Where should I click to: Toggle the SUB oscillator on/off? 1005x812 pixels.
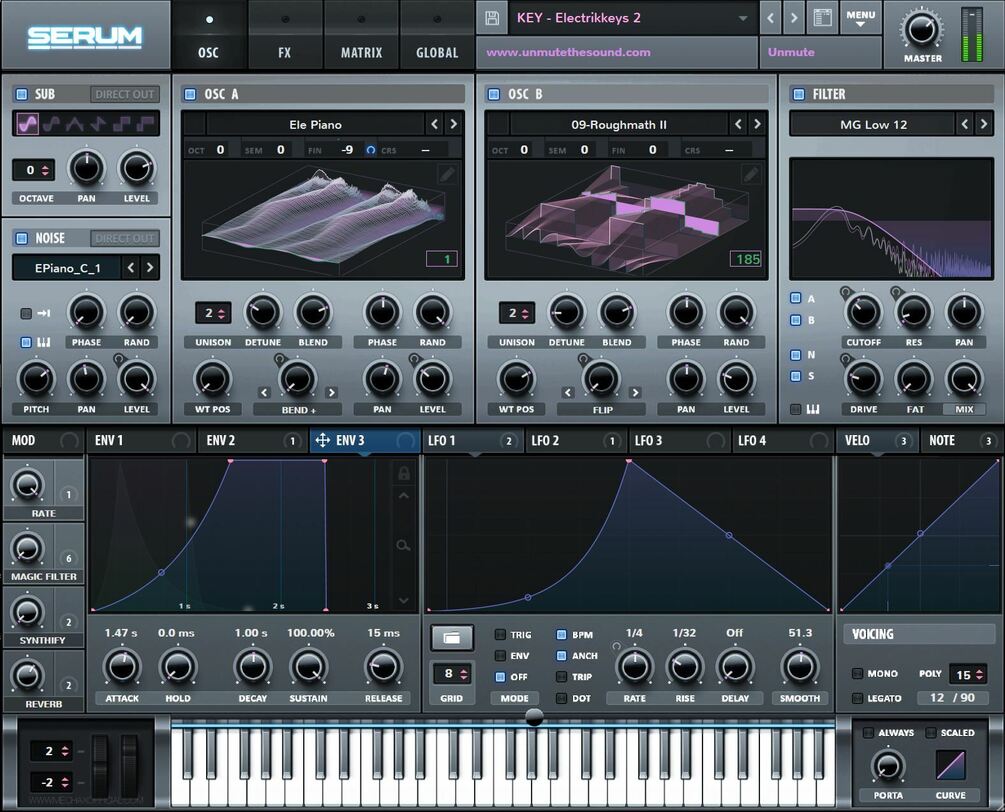pos(22,94)
